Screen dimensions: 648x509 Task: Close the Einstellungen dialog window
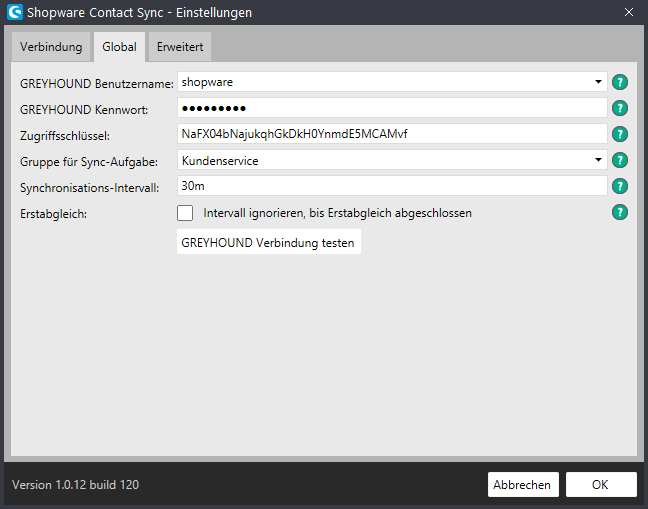coord(629,12)
